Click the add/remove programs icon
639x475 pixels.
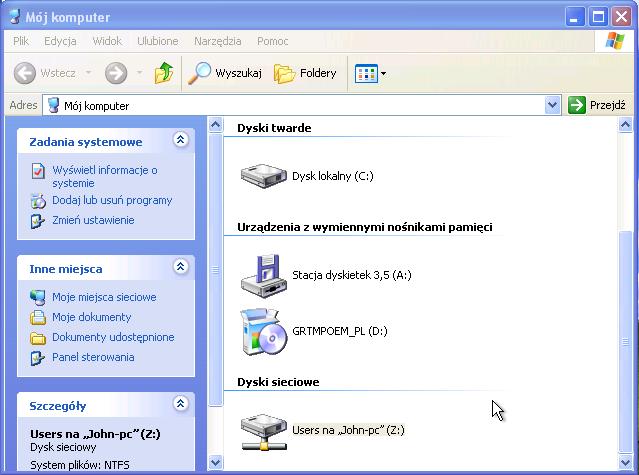pyautogui.click(x=38, y=201)
